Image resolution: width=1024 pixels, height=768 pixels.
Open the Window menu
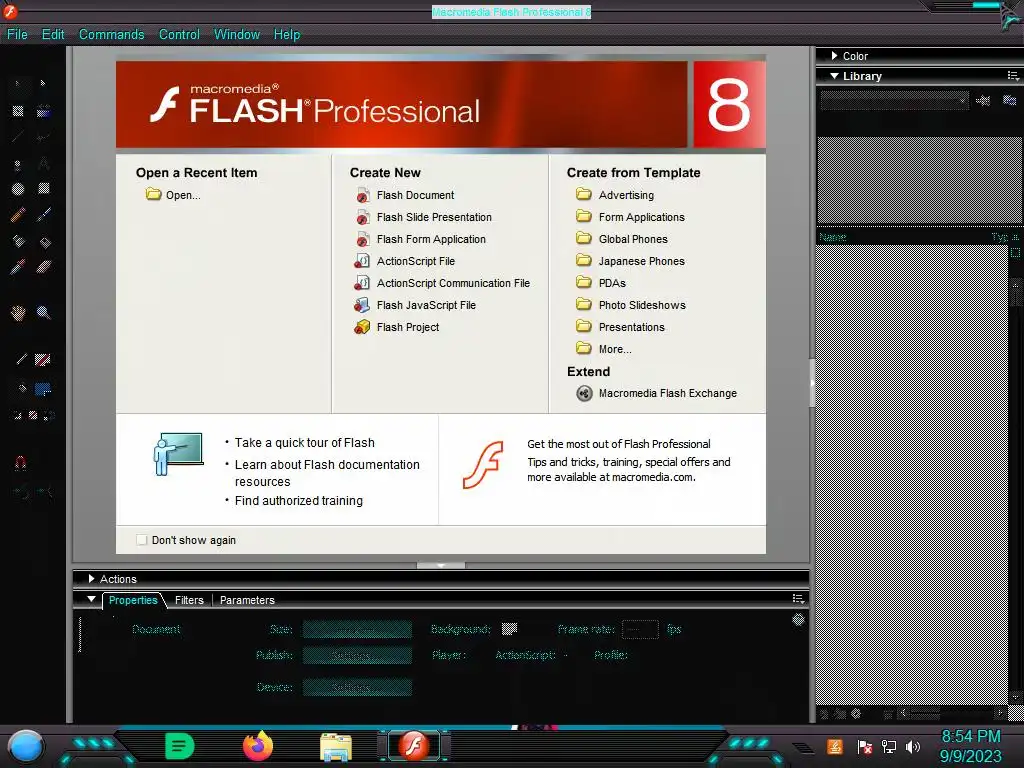237,34
